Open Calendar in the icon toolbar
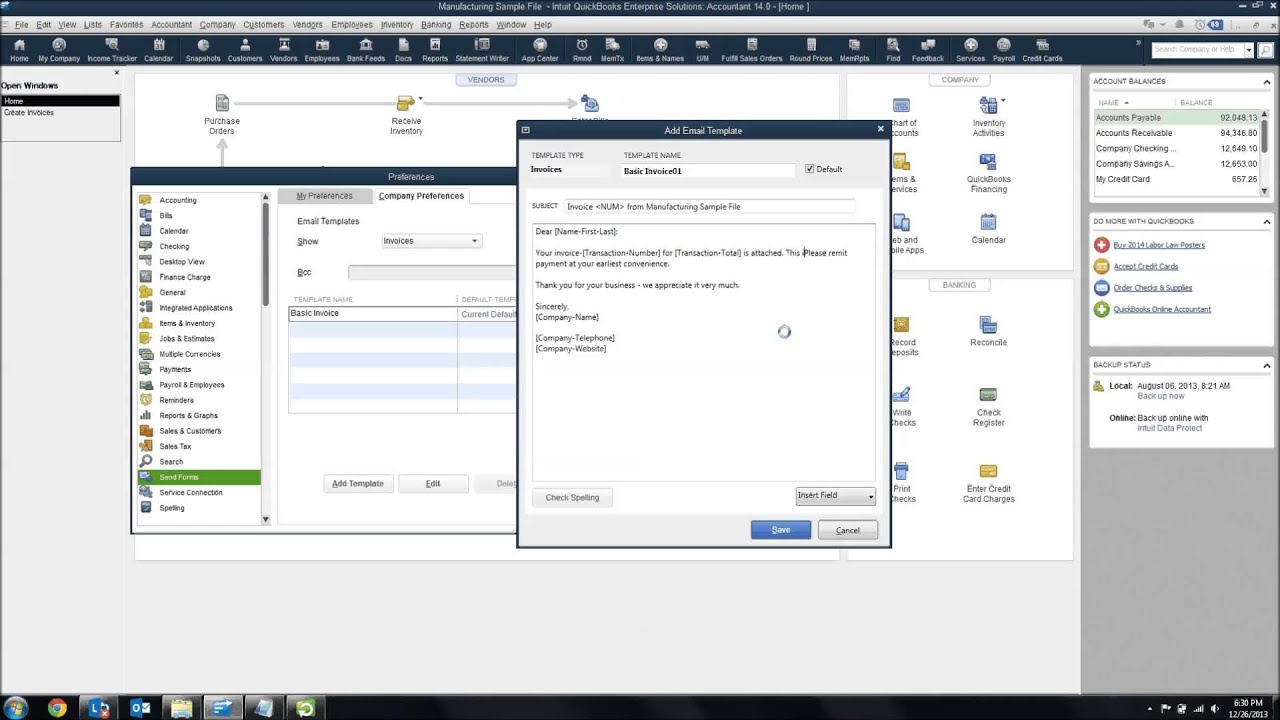The height and width of the screenshot is (720, 1280). 158,50
